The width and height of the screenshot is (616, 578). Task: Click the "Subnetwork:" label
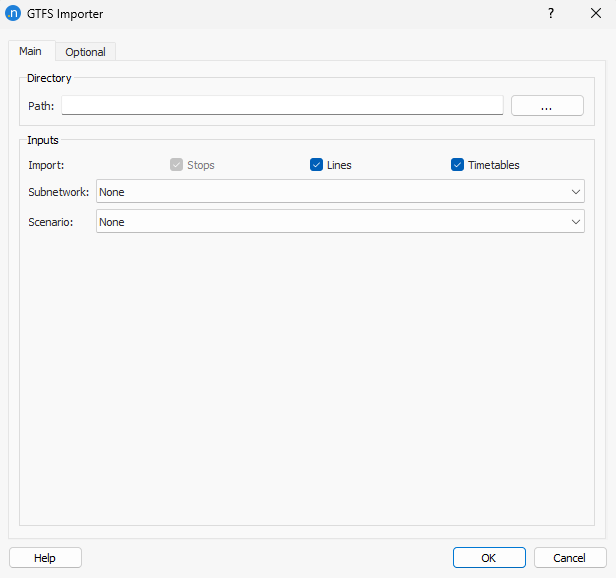59,192
